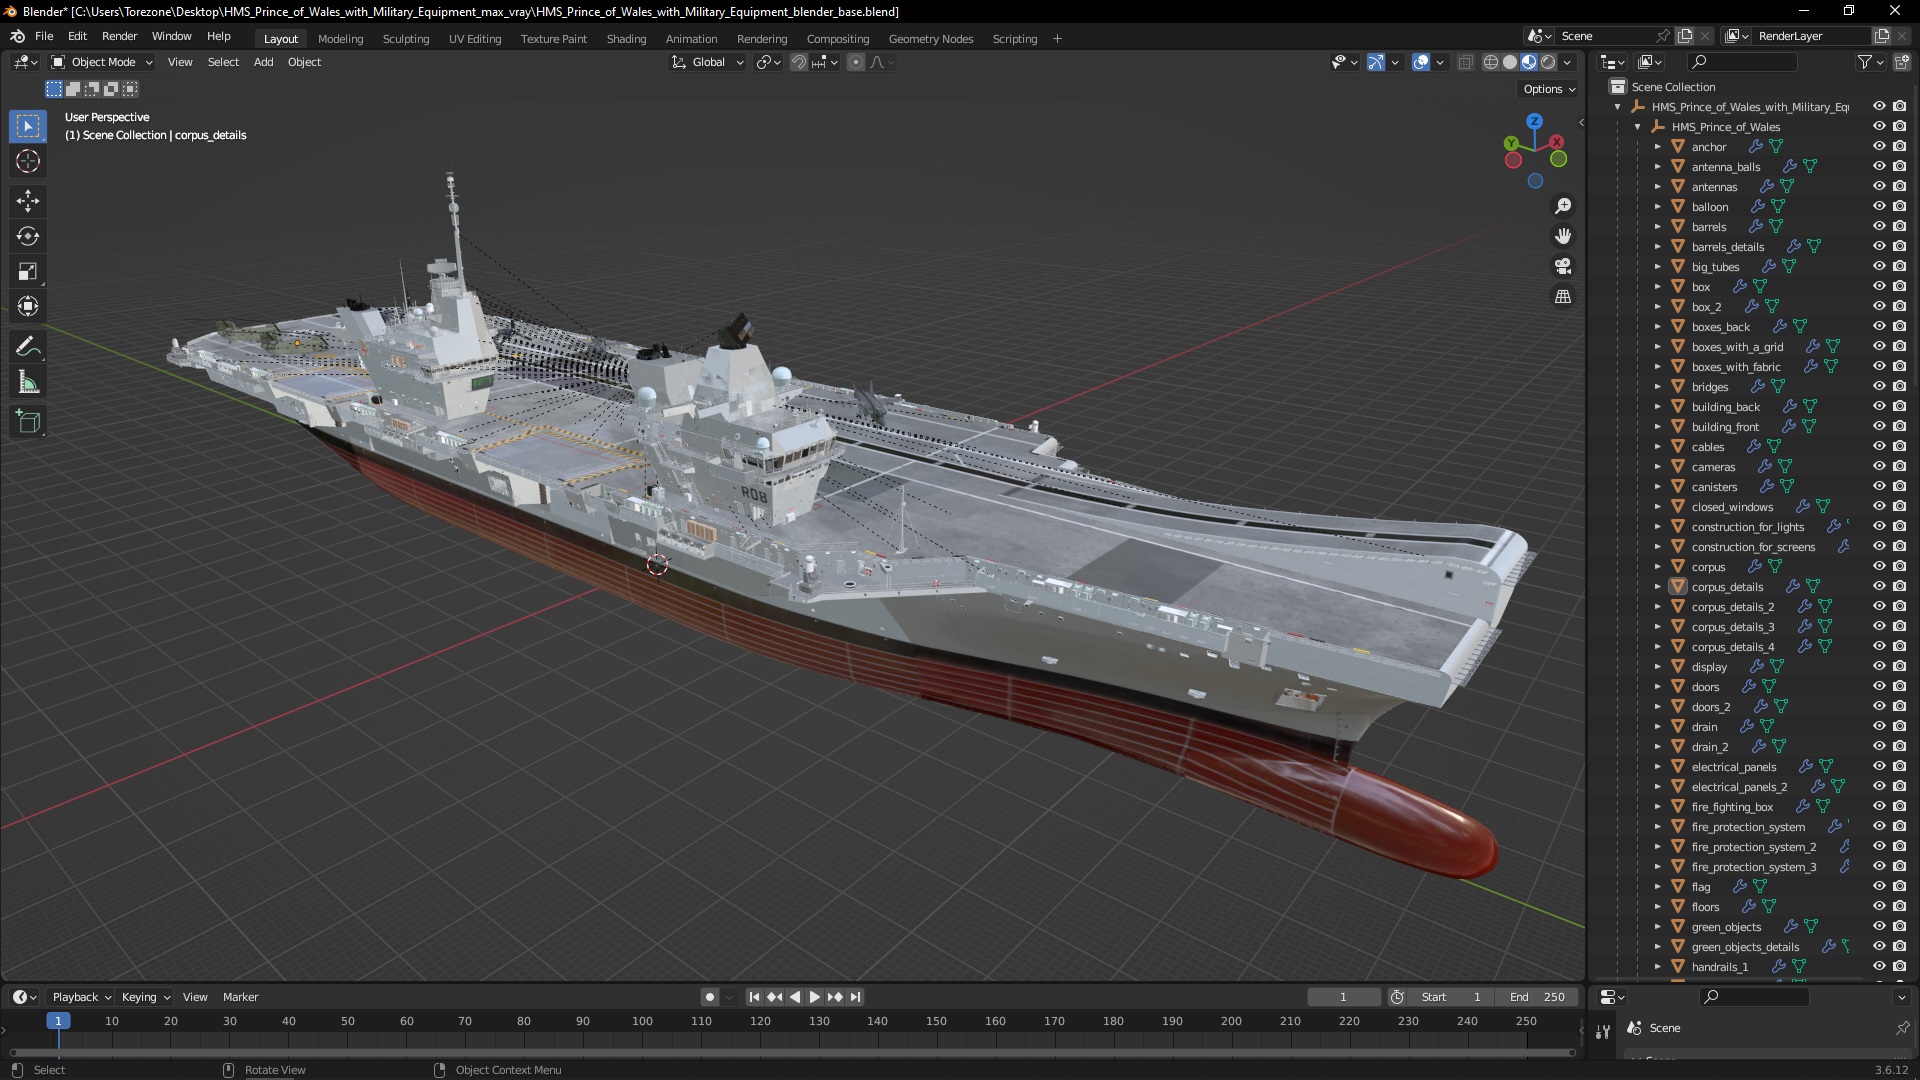Toggle proportional editing
Viewport: 1920px width, 1080px height.
pos(856,62)
